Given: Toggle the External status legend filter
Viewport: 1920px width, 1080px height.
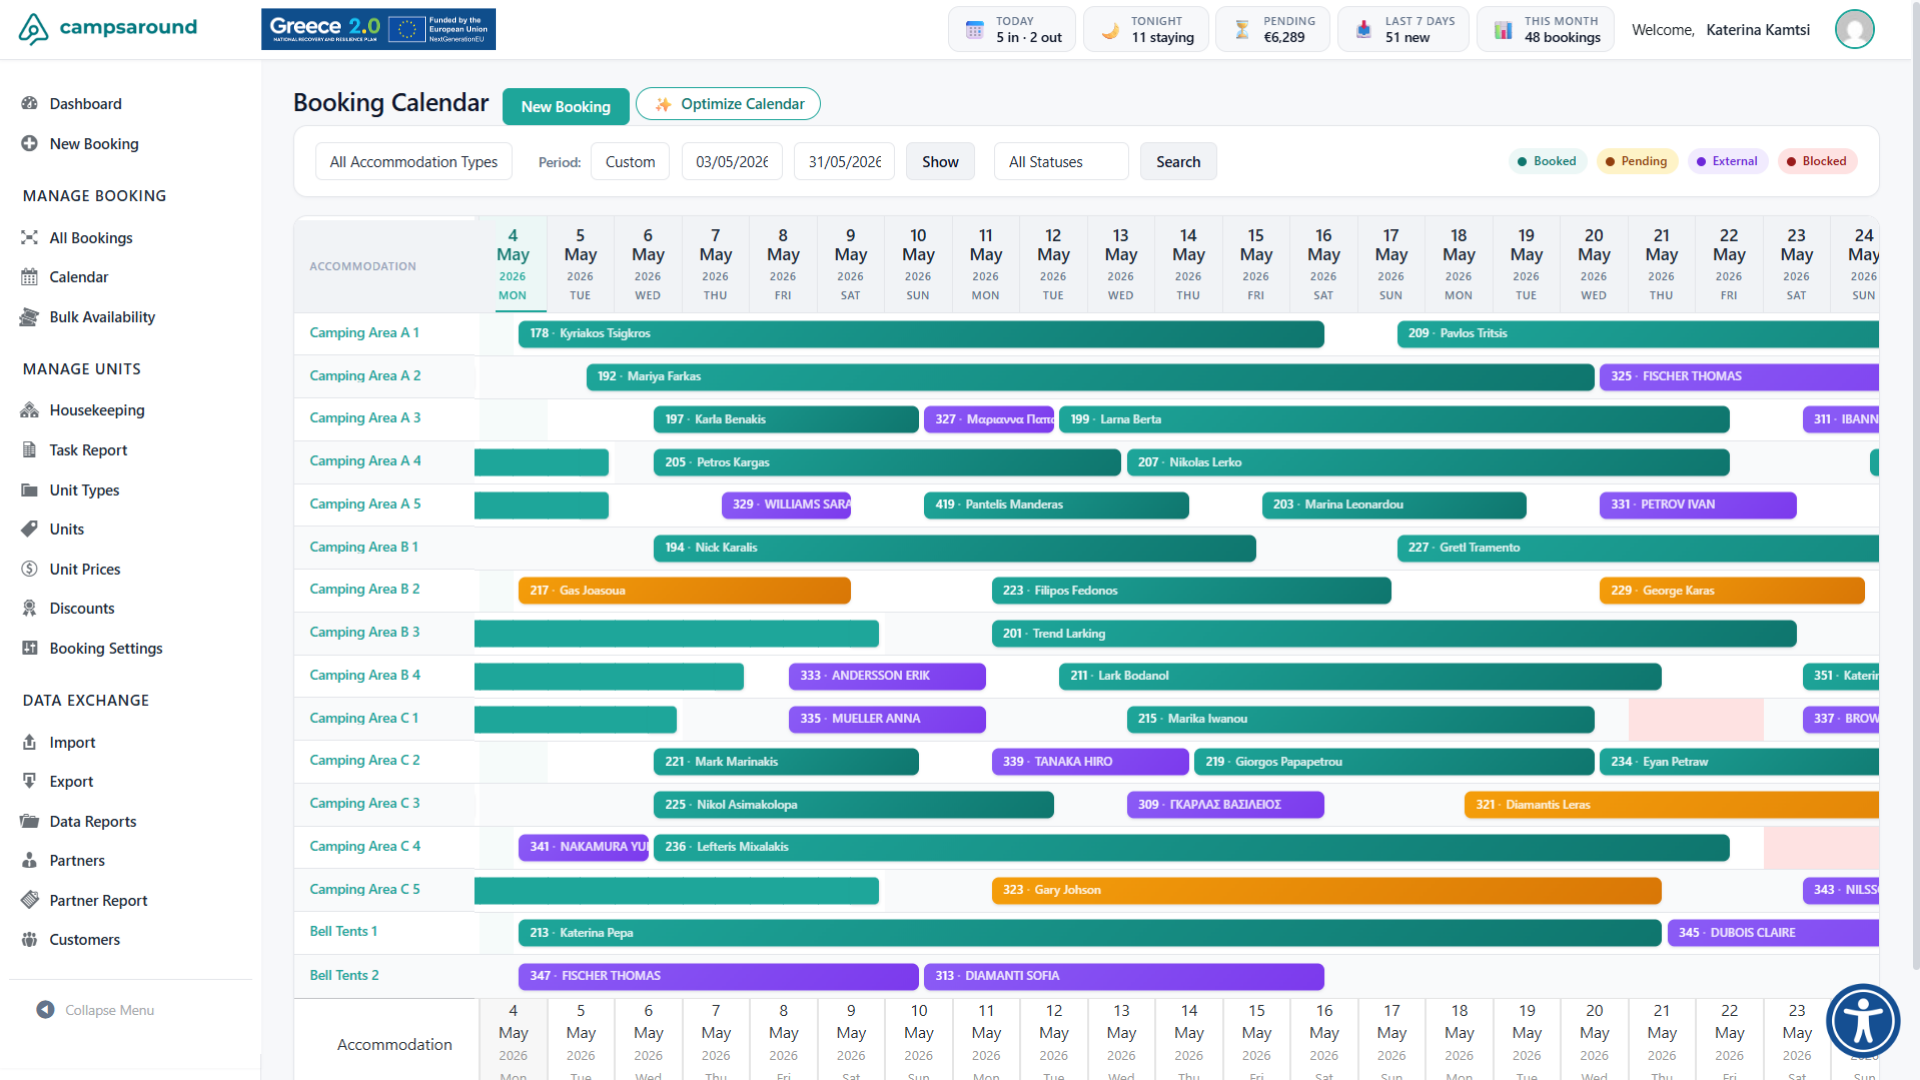Looking at the screenshot, I should click(1727, 161).
